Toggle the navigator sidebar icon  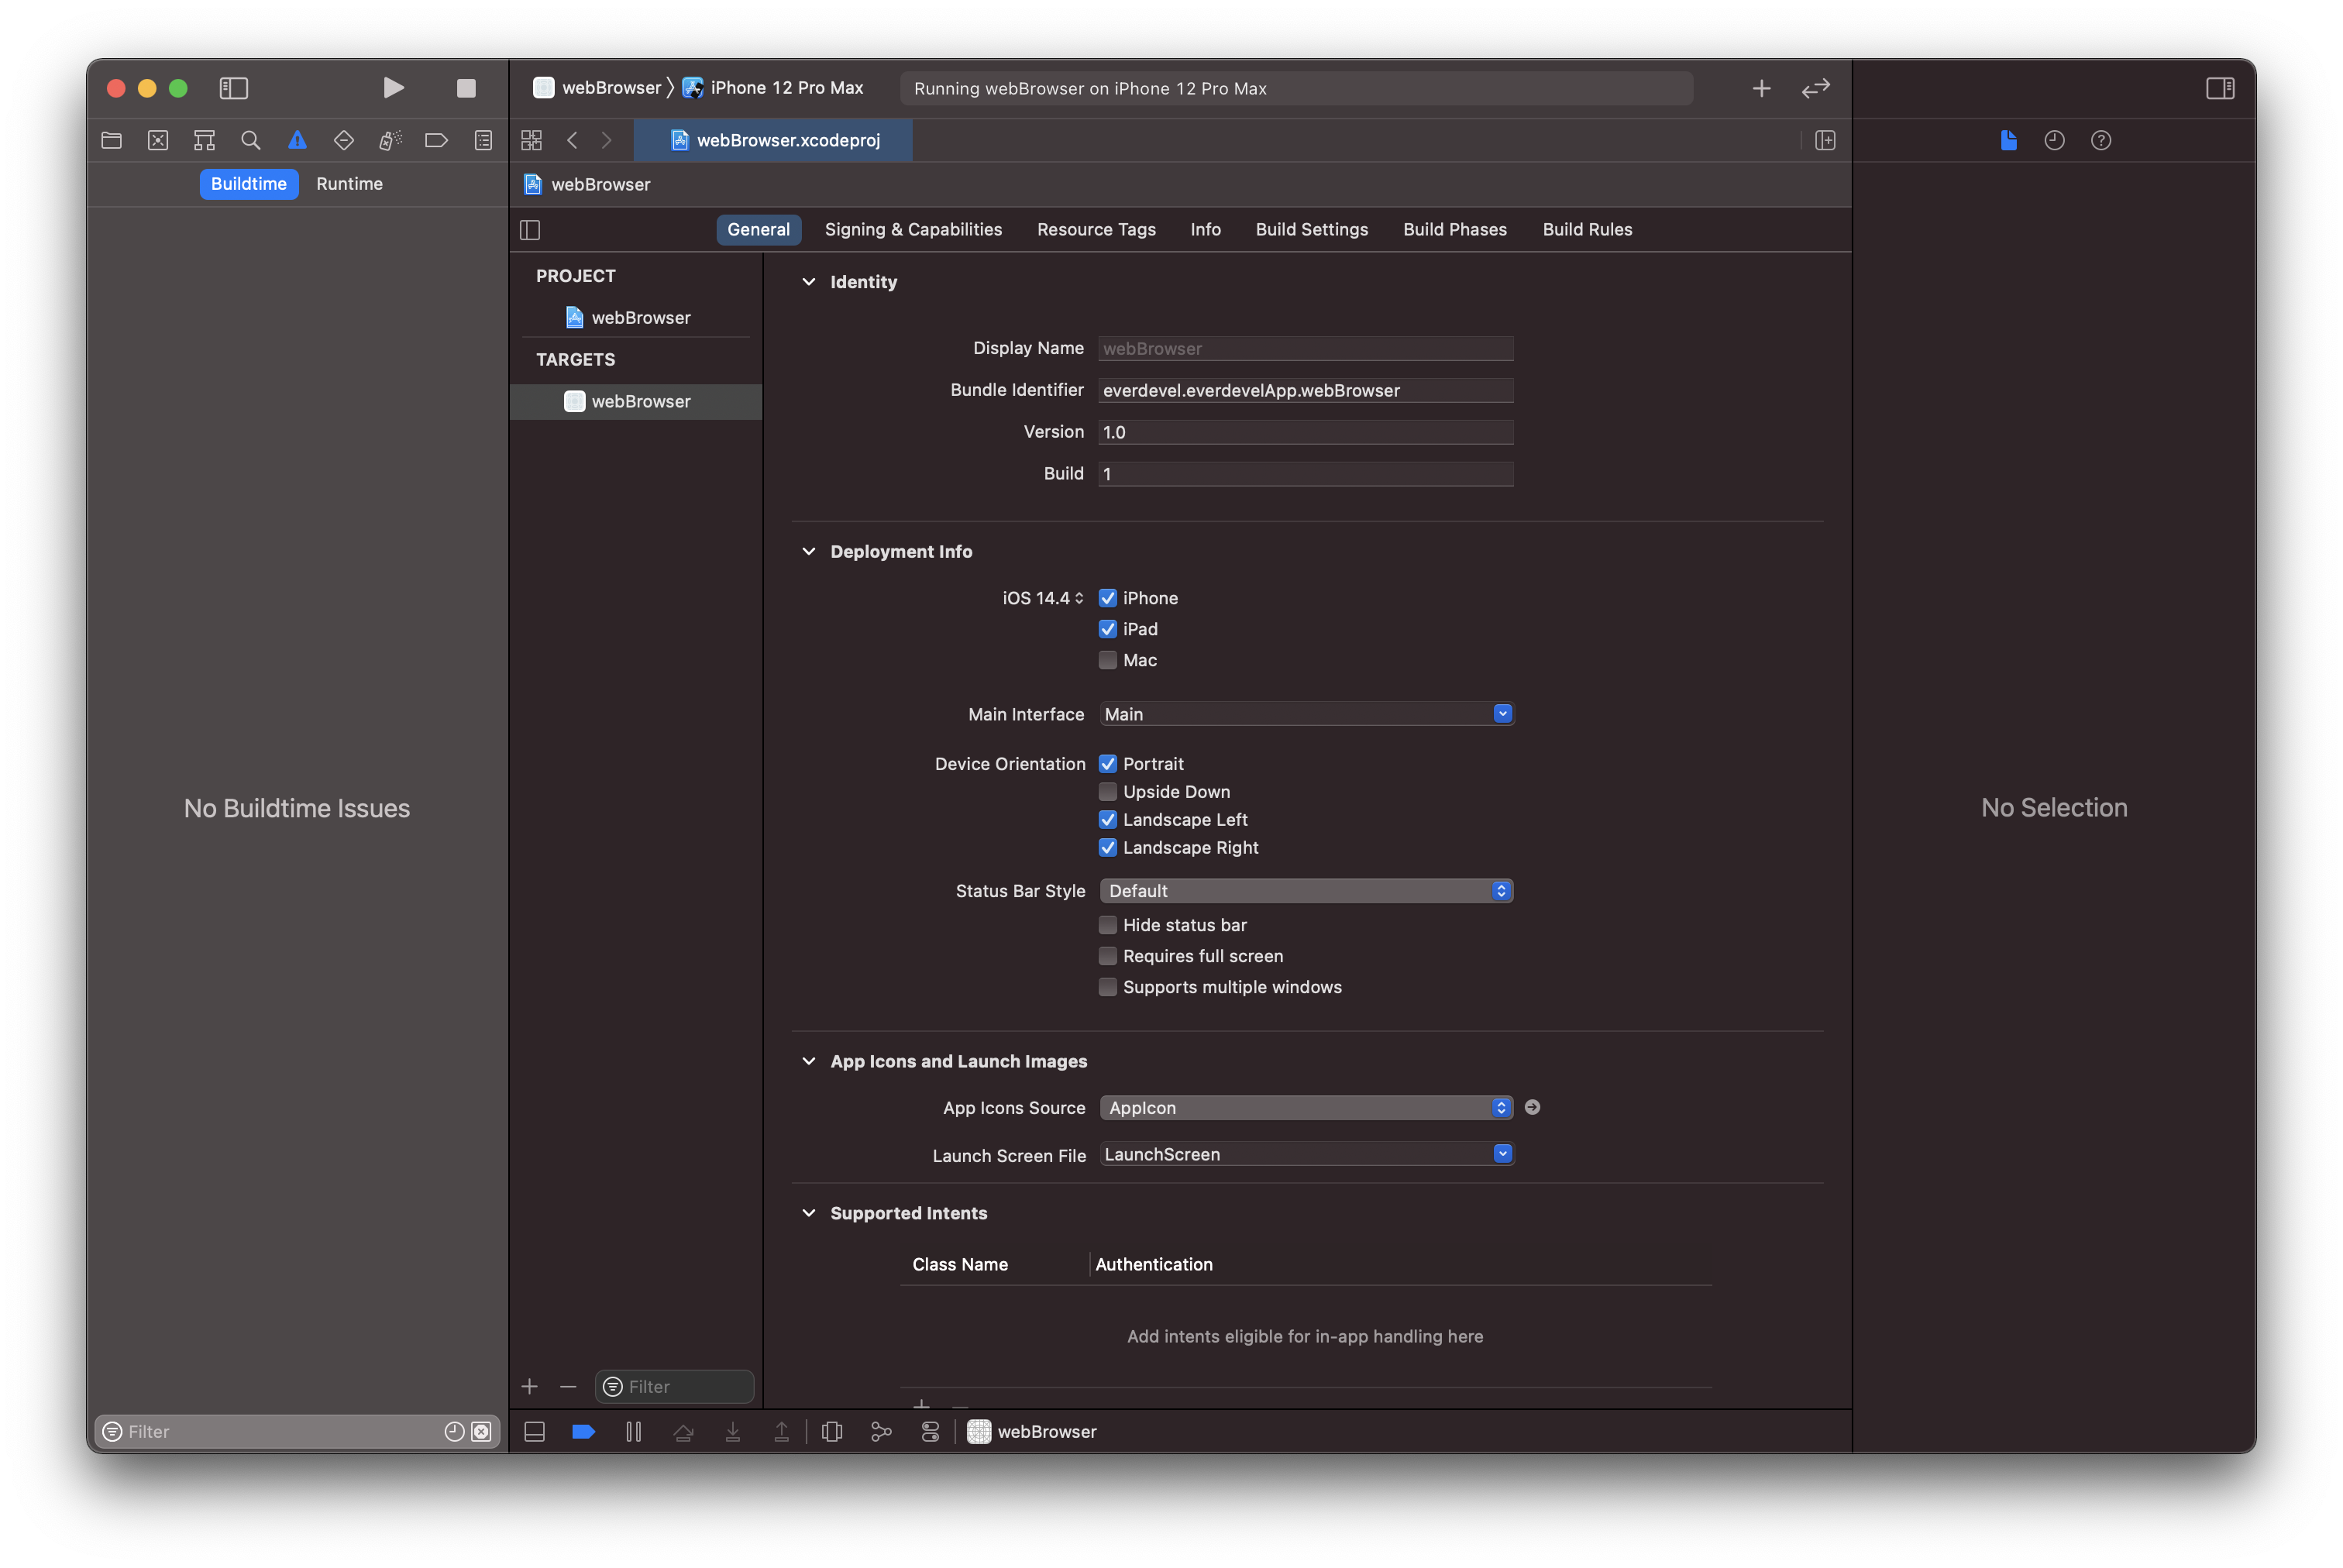233,88
